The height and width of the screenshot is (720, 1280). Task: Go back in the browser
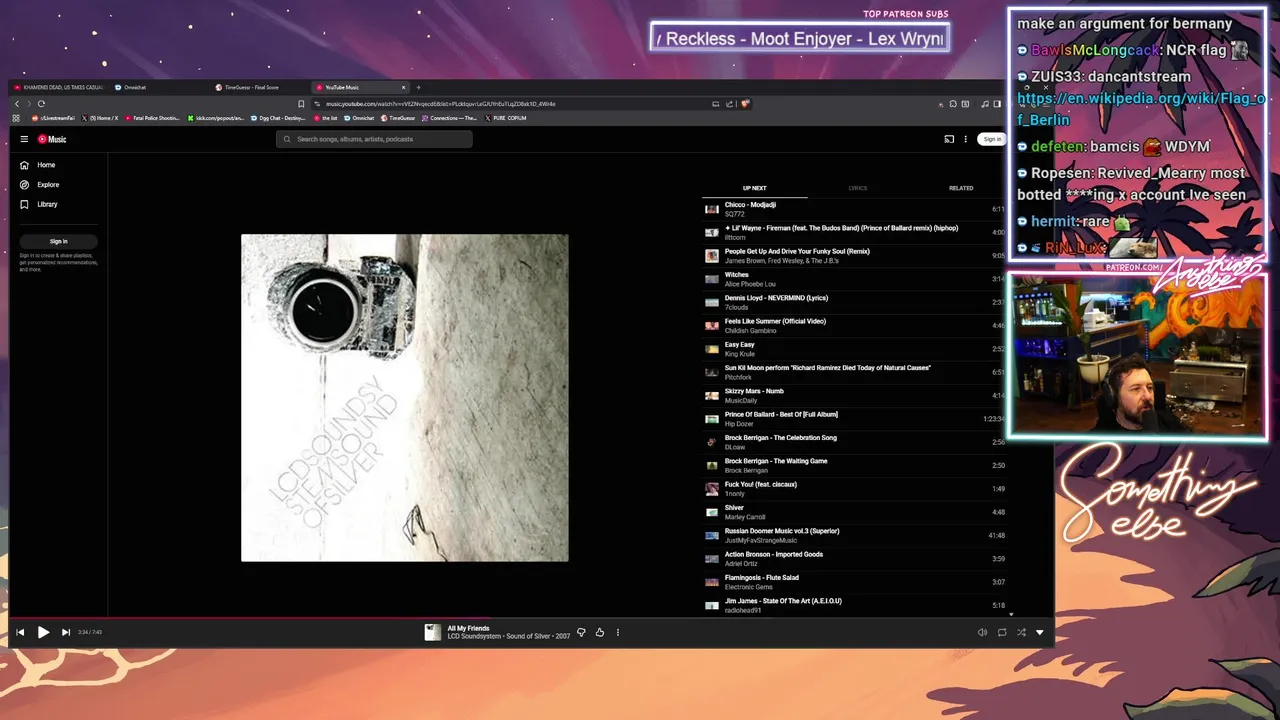point(17,104)
